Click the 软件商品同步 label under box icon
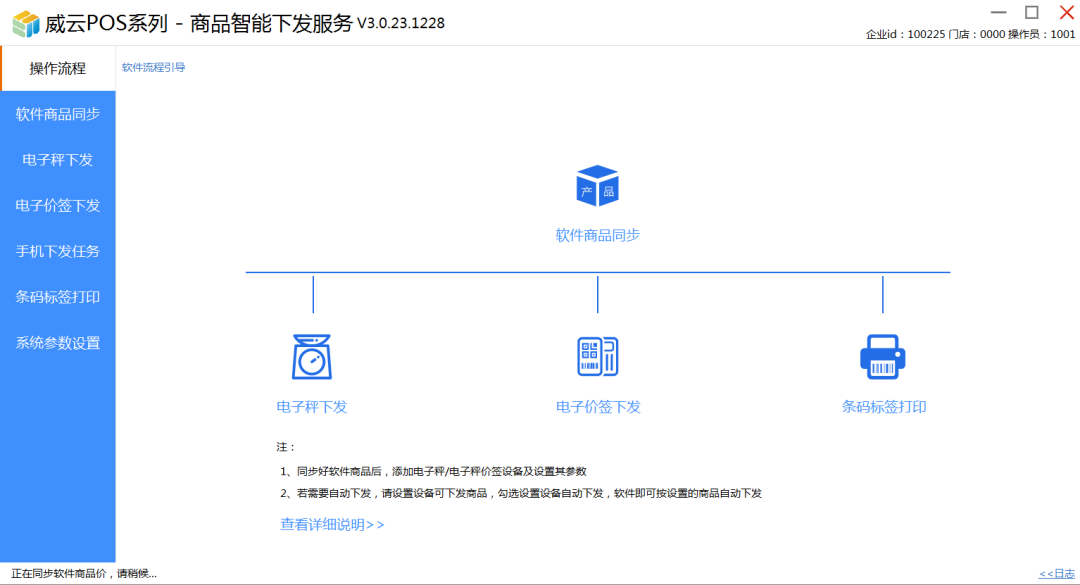Viewport: 1080px width, 585px height. [597, 236]
